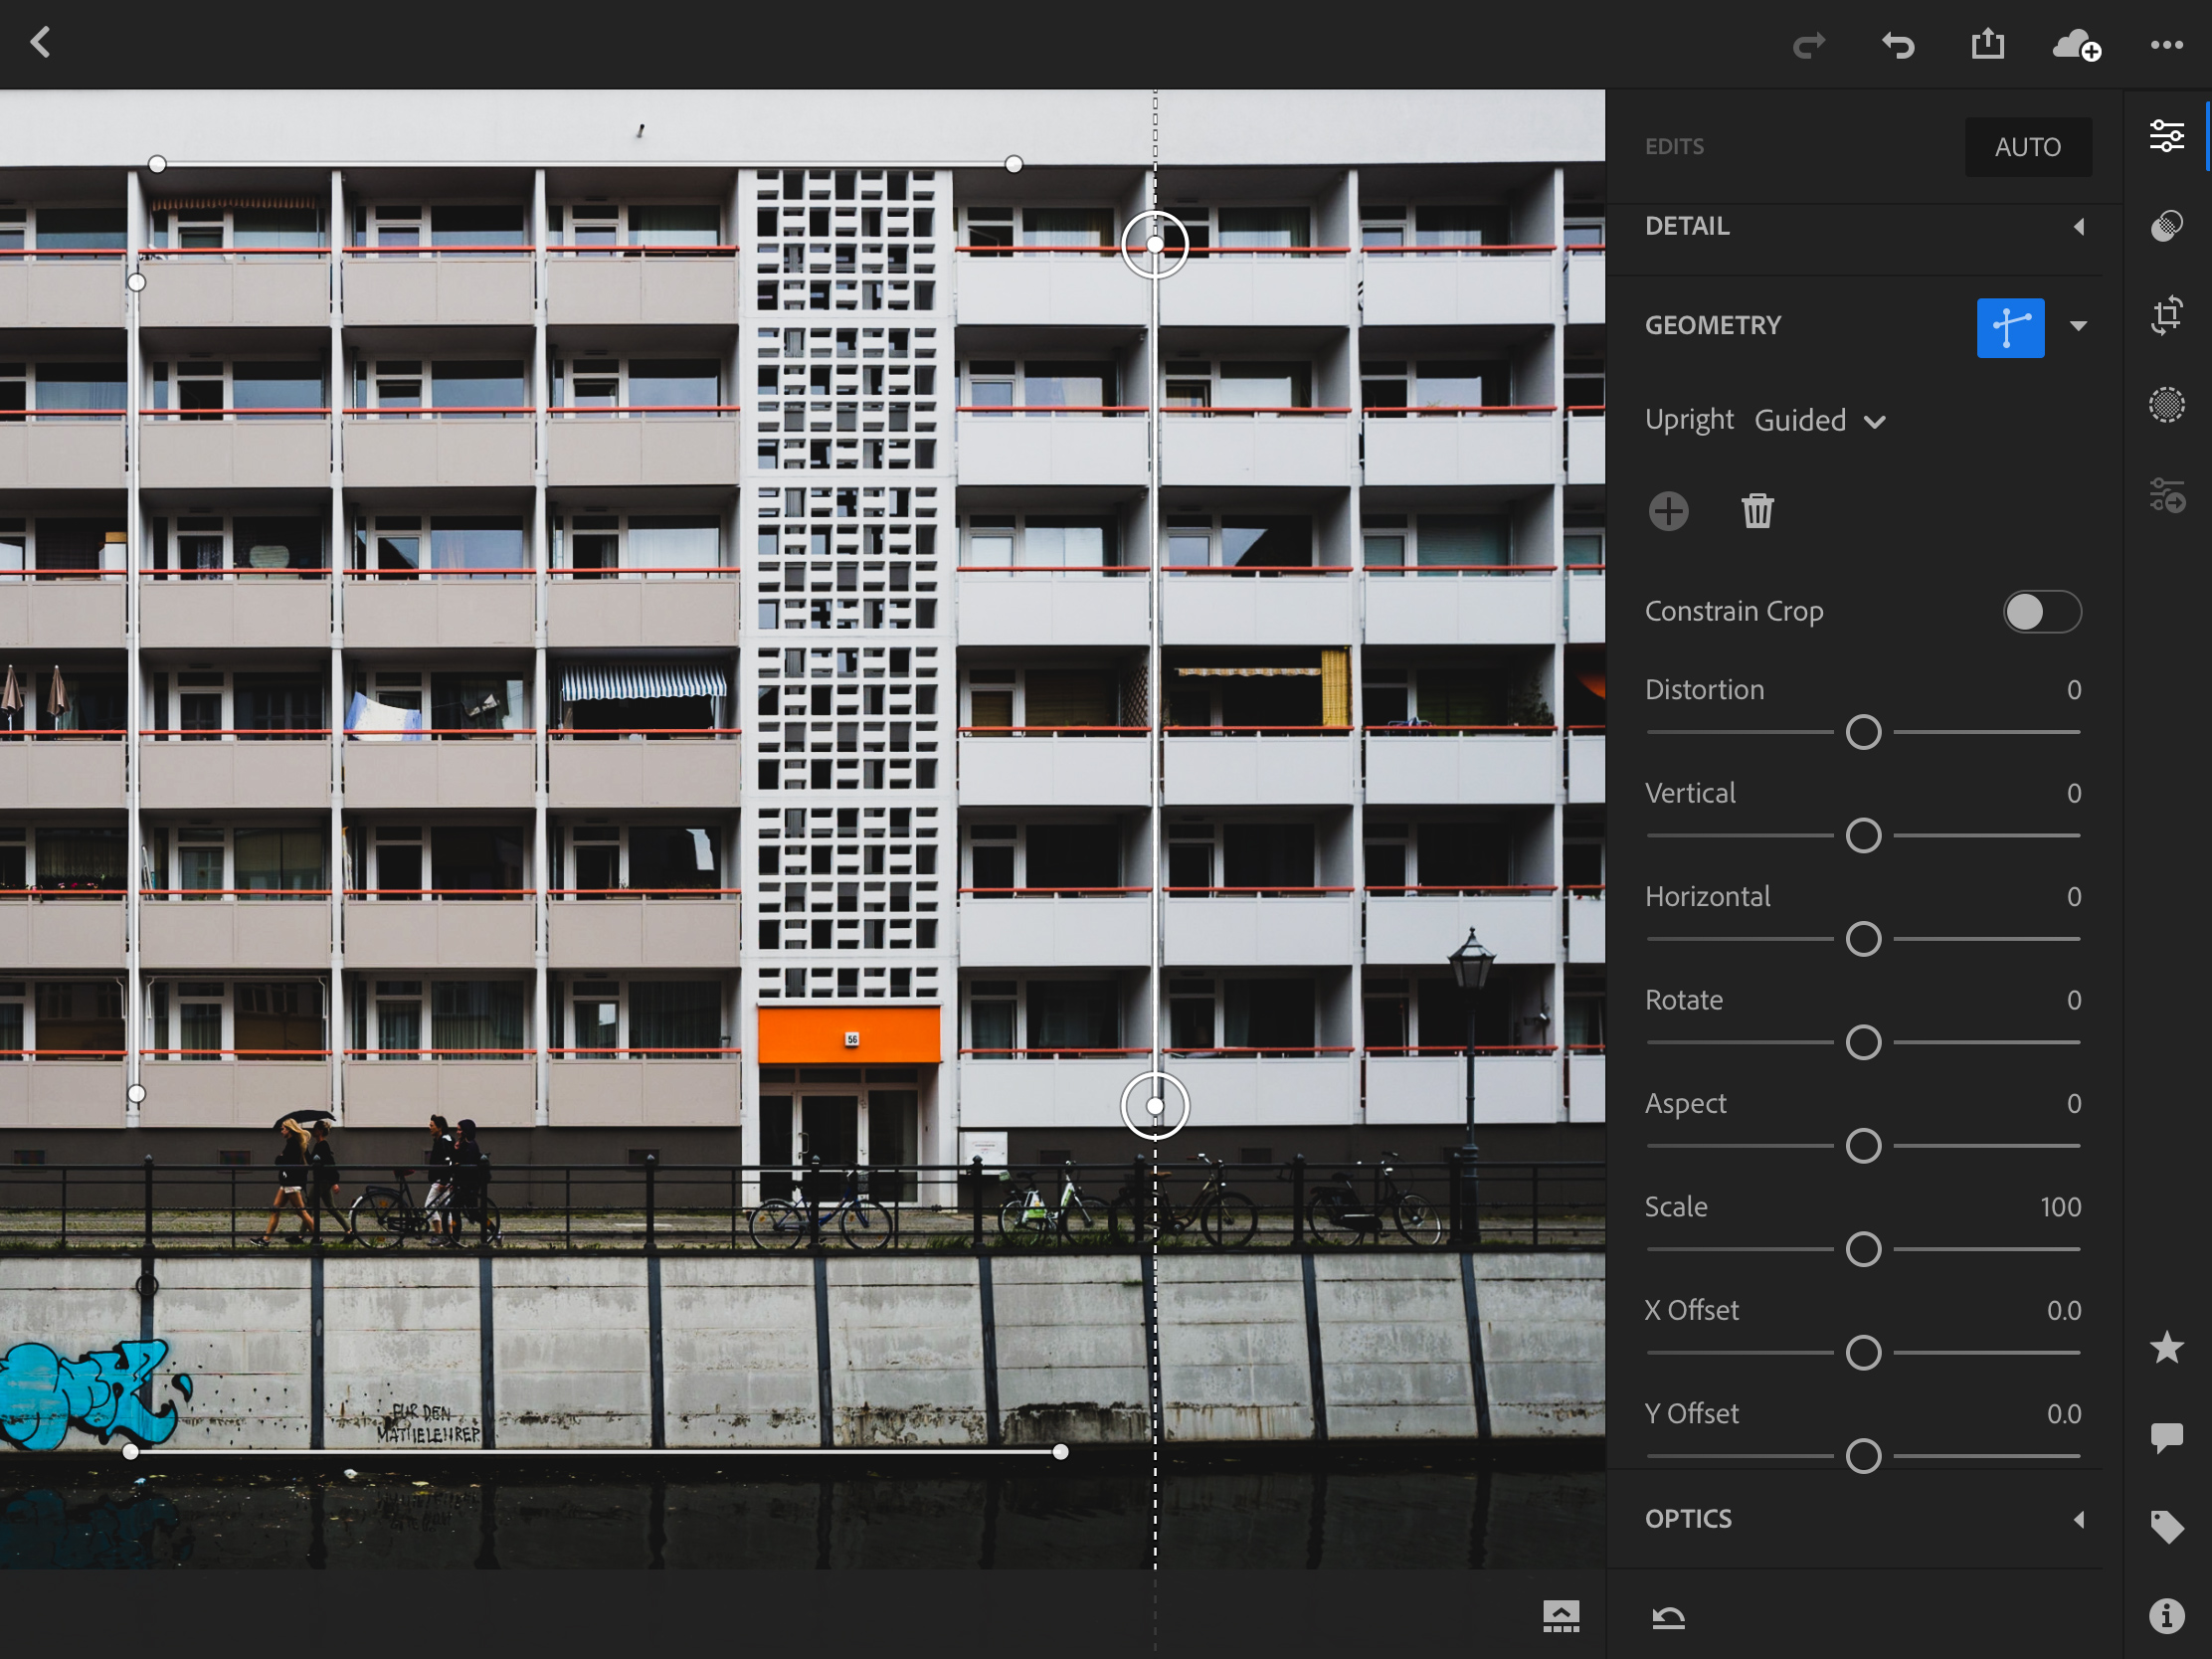Delete guides with the trash icon
Screen dimensions: 2212x1659
tap(1757, 511)
